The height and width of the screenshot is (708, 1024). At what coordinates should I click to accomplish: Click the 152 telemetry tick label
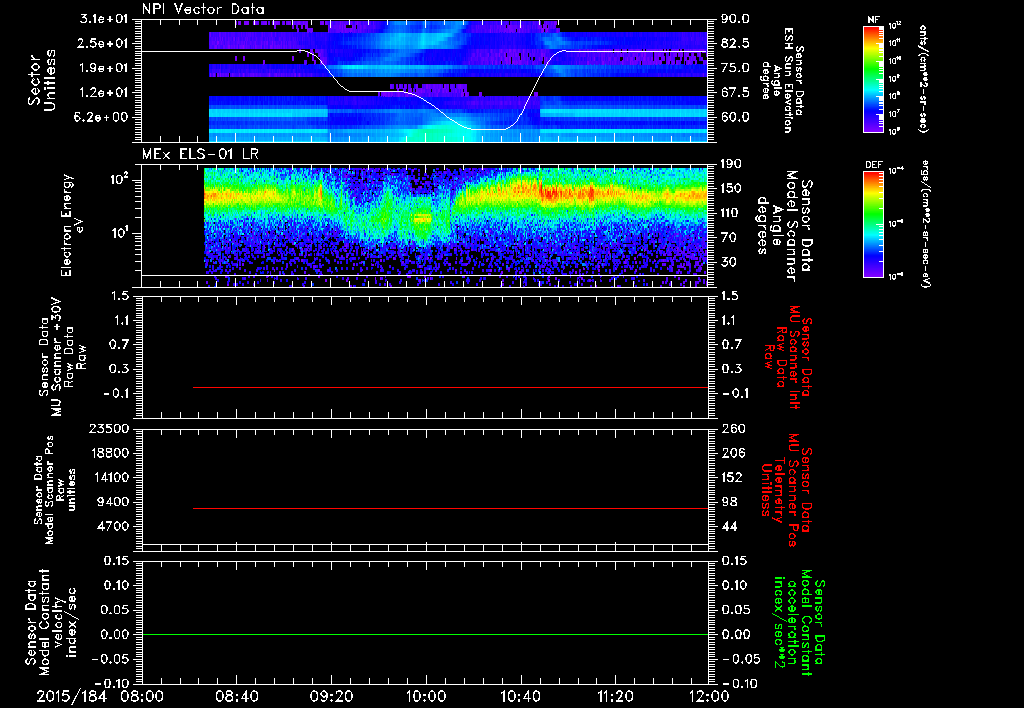(x=731, y=477)
